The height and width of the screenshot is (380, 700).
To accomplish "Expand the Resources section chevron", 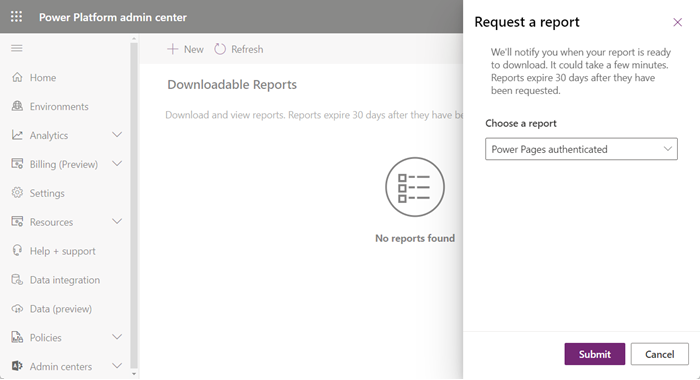I will (117, 221).
